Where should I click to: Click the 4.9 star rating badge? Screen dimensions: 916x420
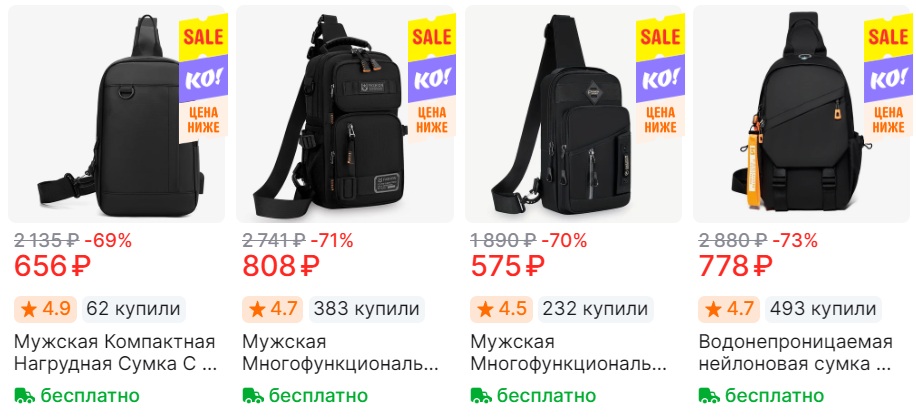pyautogui.click(x=46, y=309)
